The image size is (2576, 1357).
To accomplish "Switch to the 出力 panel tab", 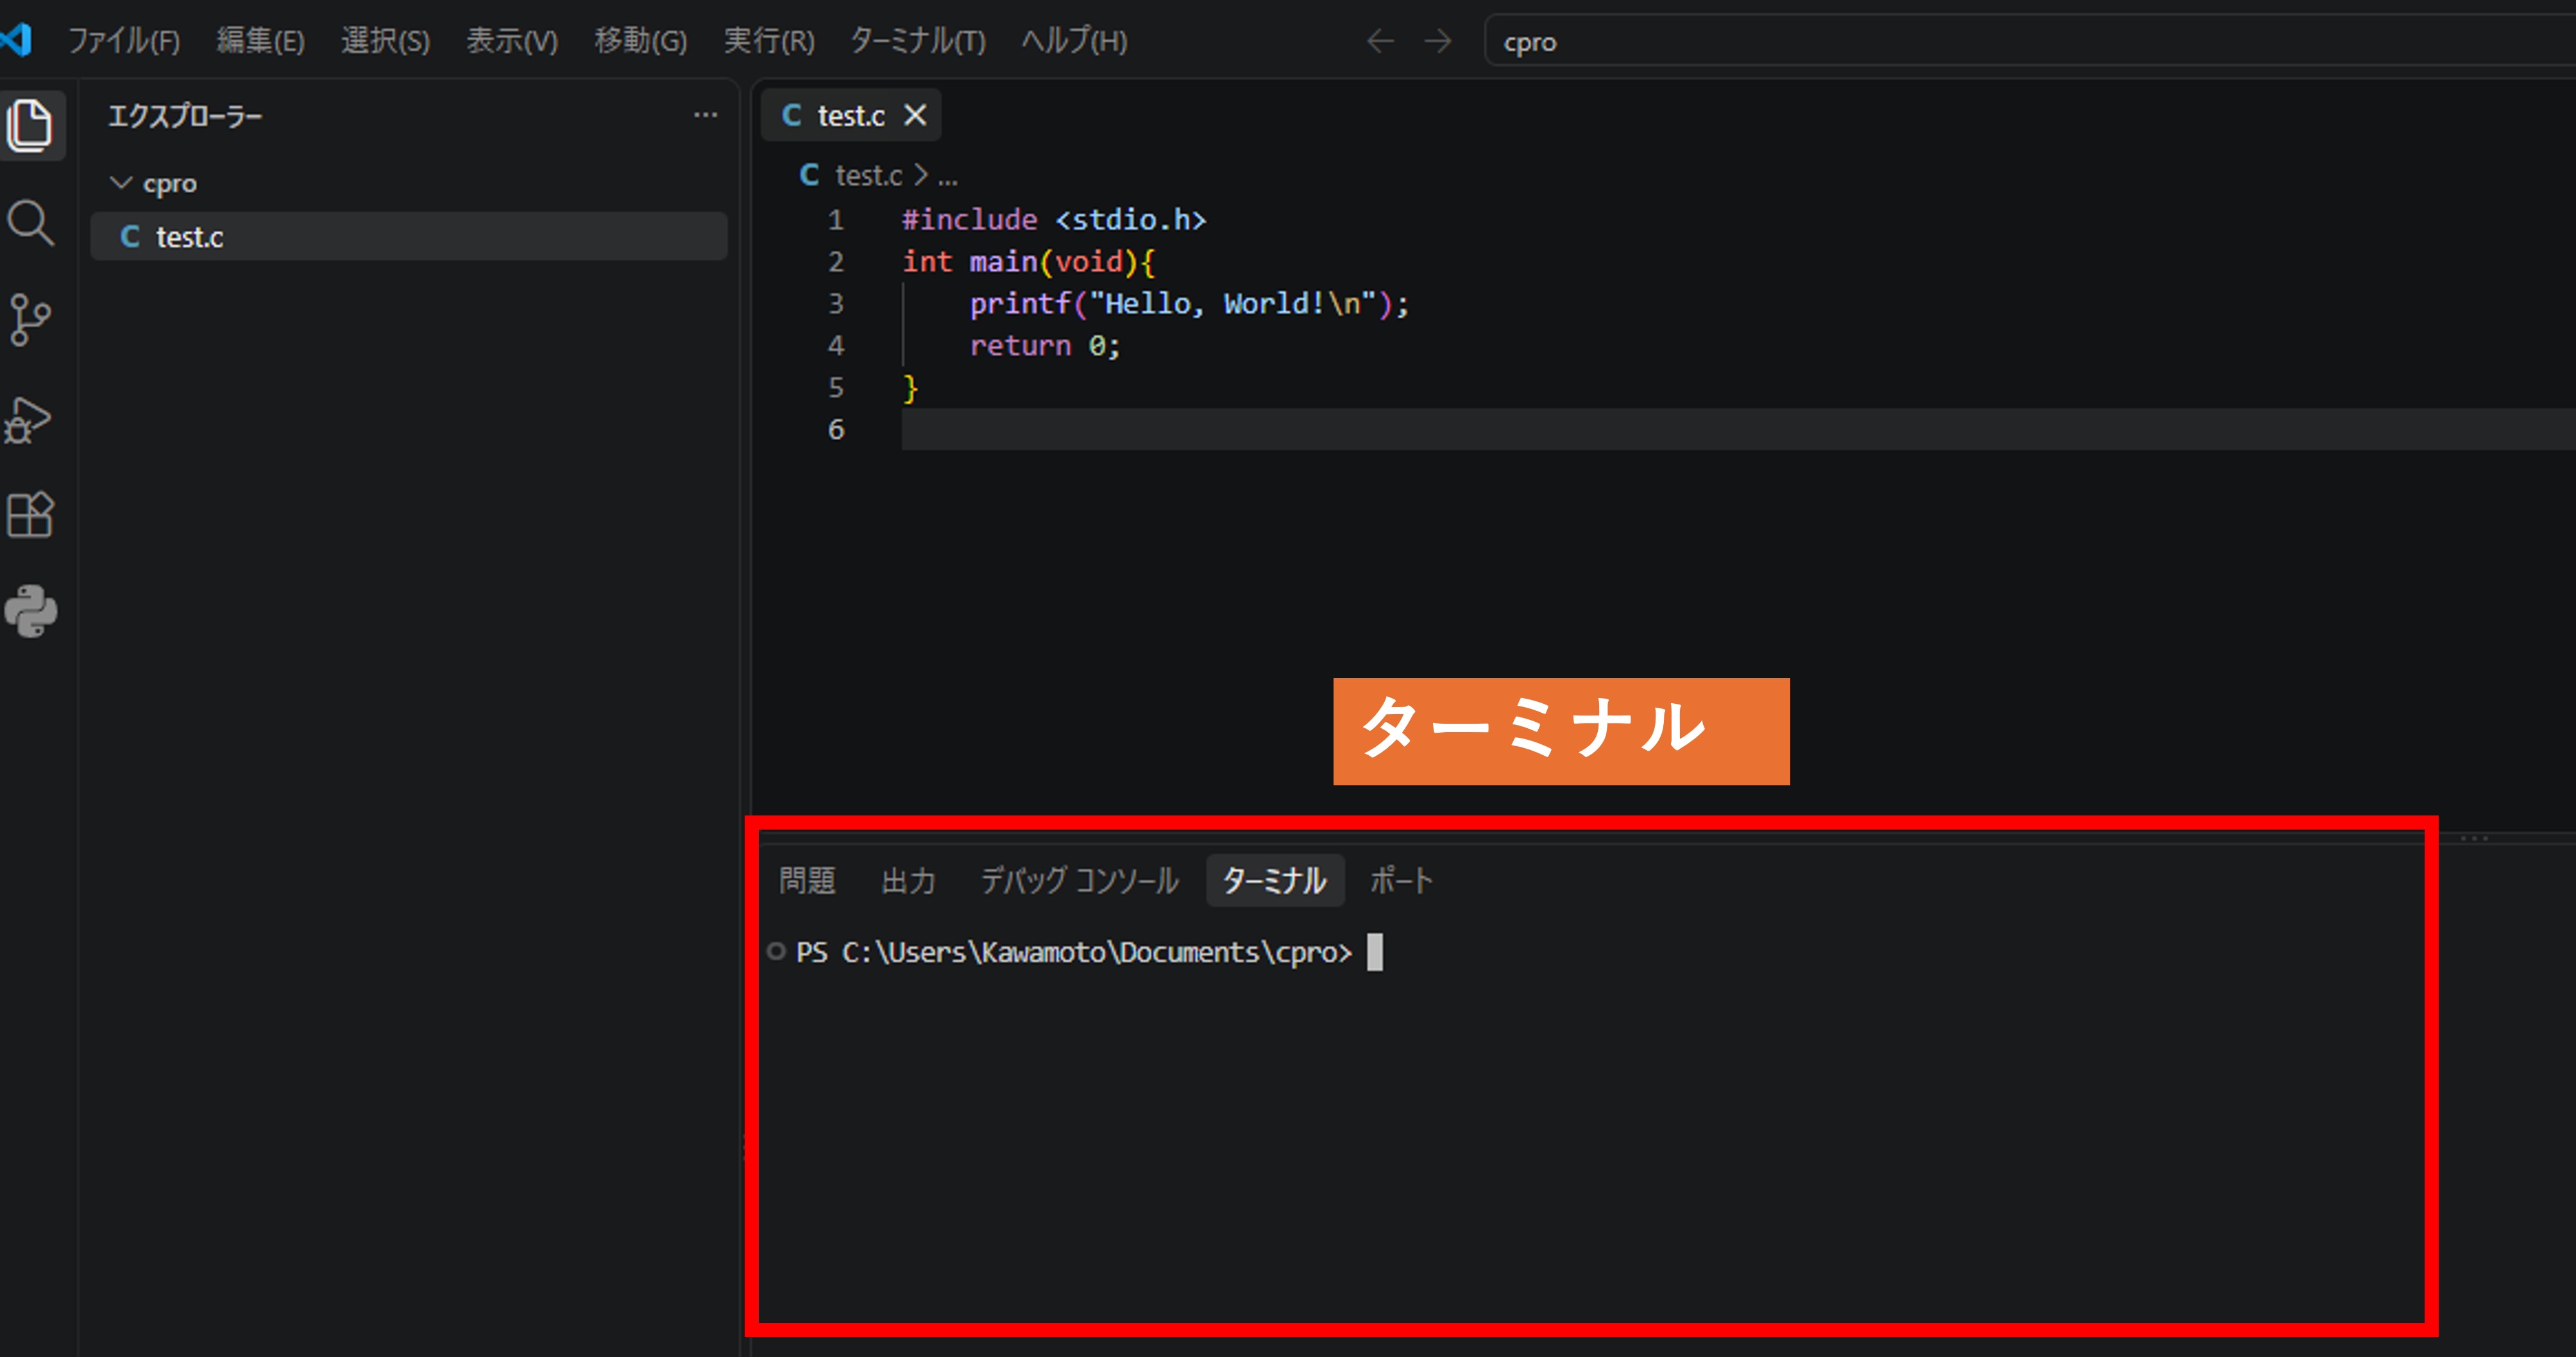I will click(908, 880).
